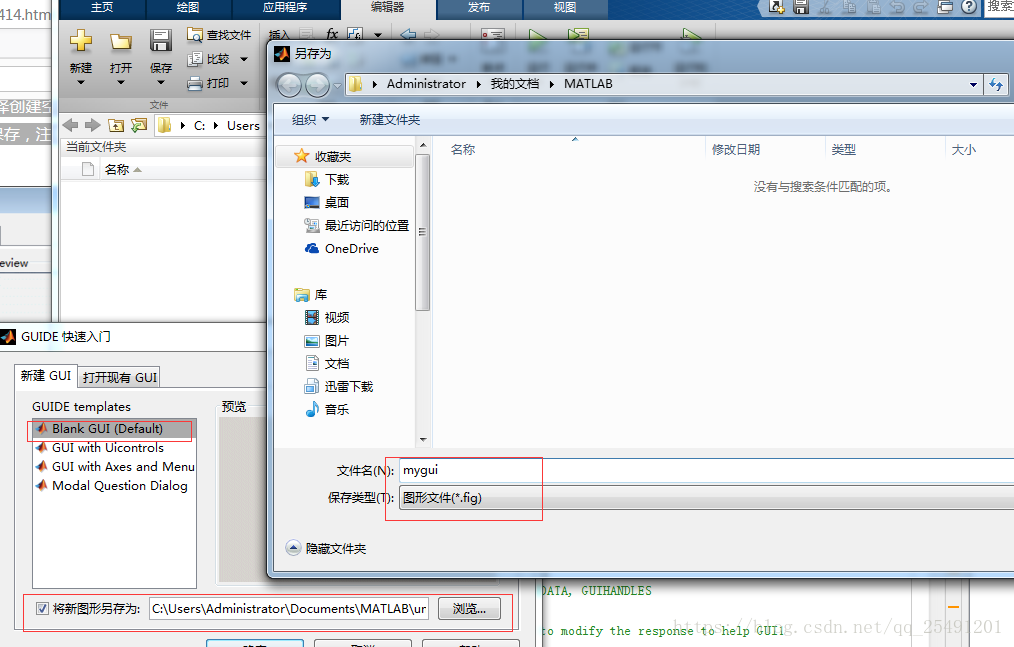
Task: Switch to the Editor (编辑器) tab
Action: coord(387,7)
